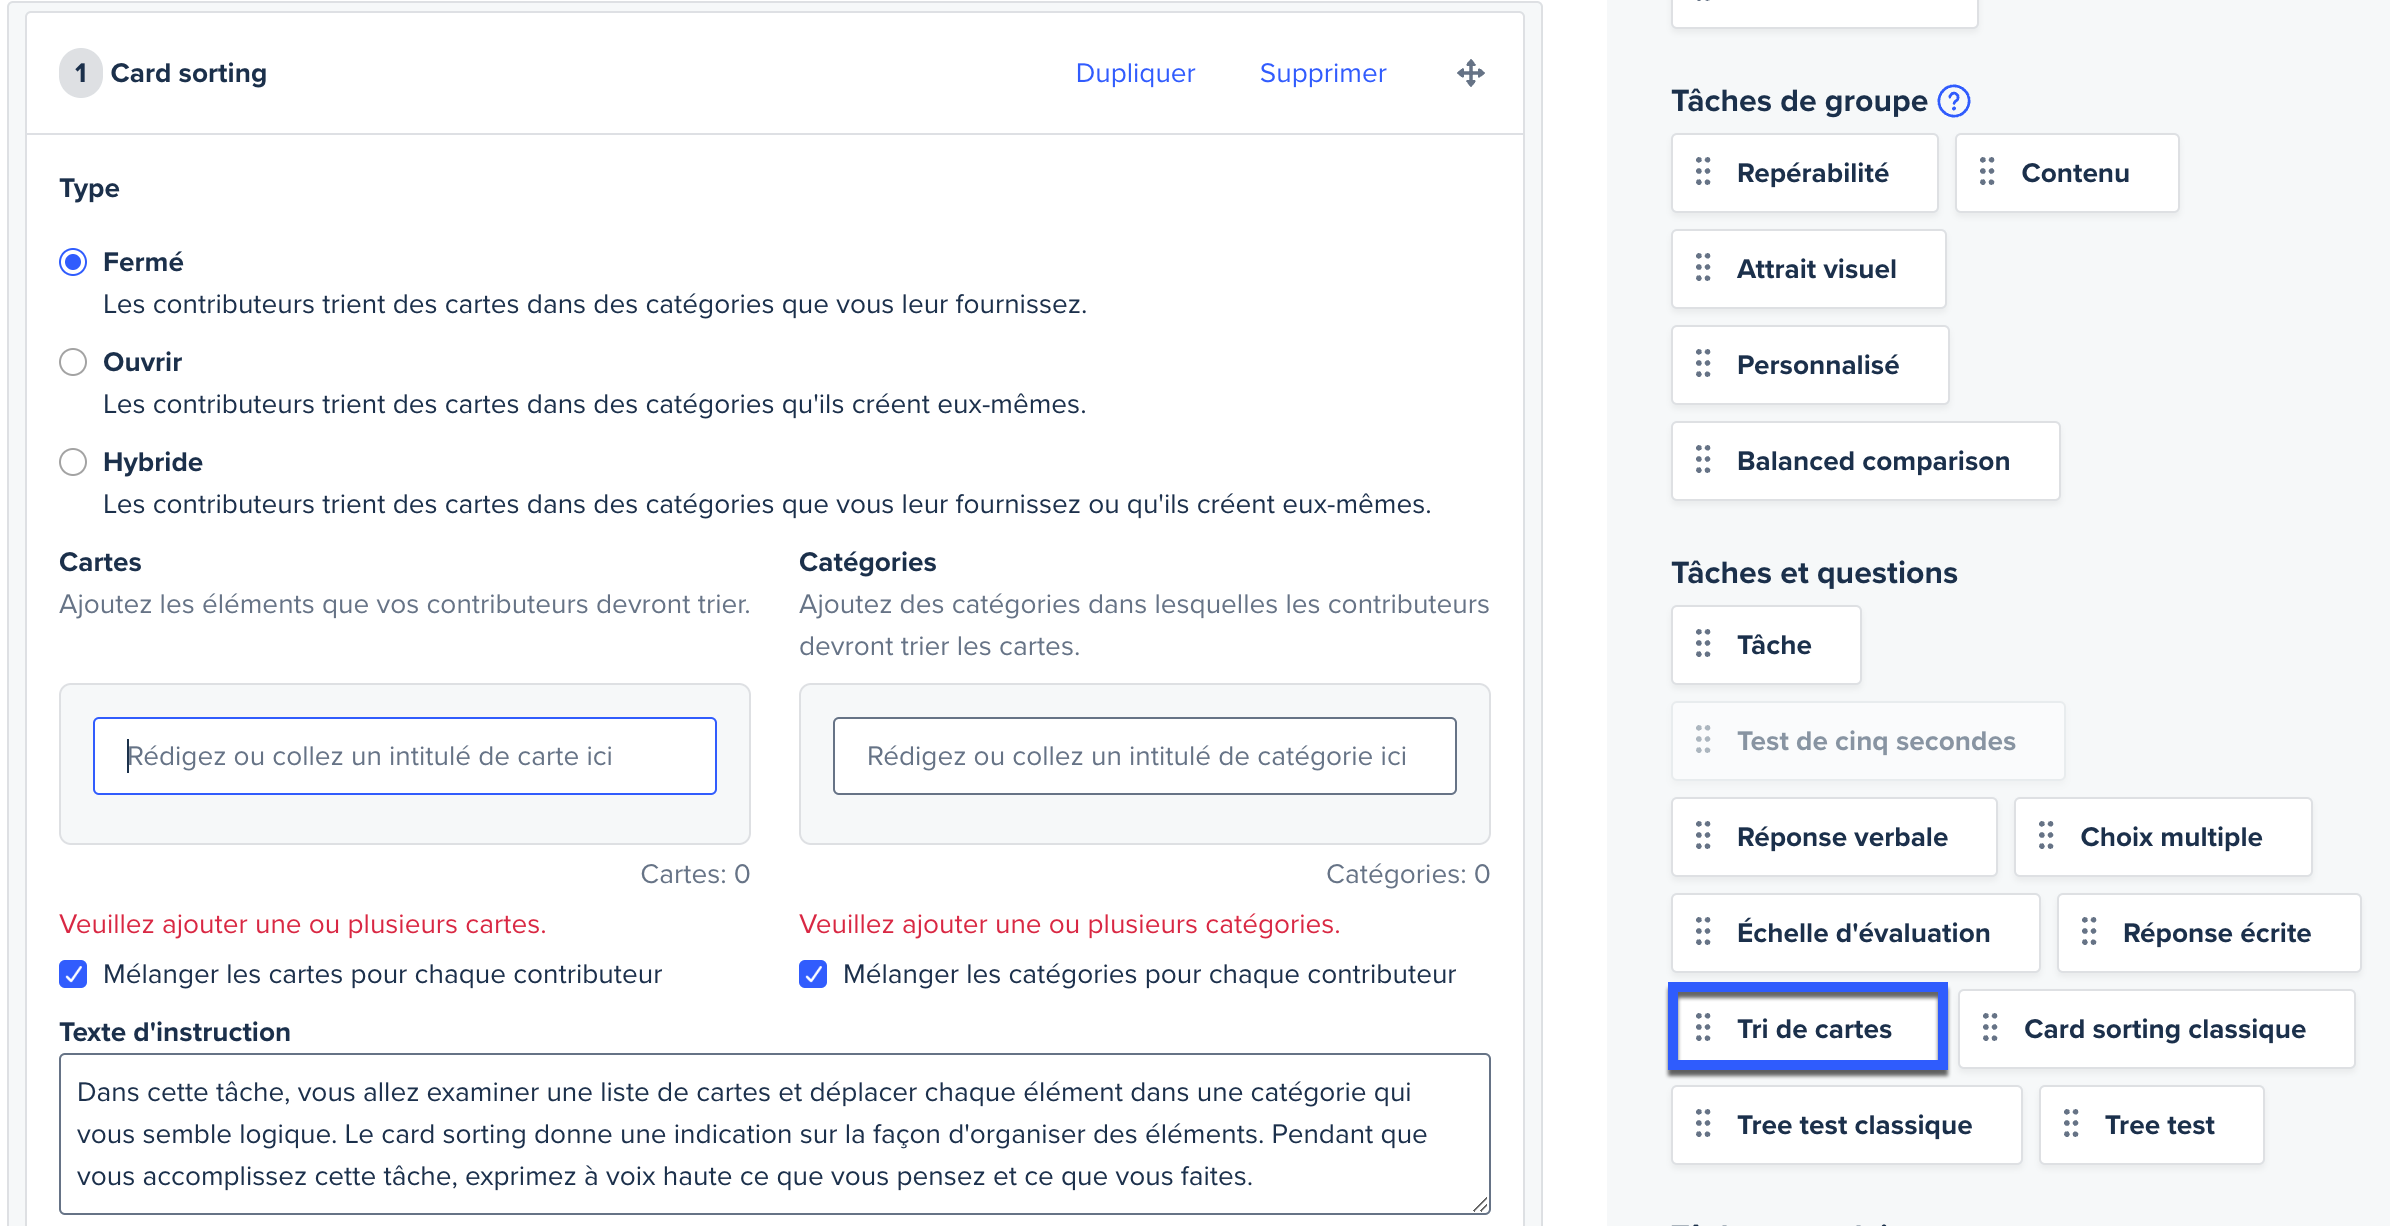This screenshot has width=2390, height=1226.
Task: Click drag-handle dots on Balanced comparison tile
Action: (x=1703, y=460)
